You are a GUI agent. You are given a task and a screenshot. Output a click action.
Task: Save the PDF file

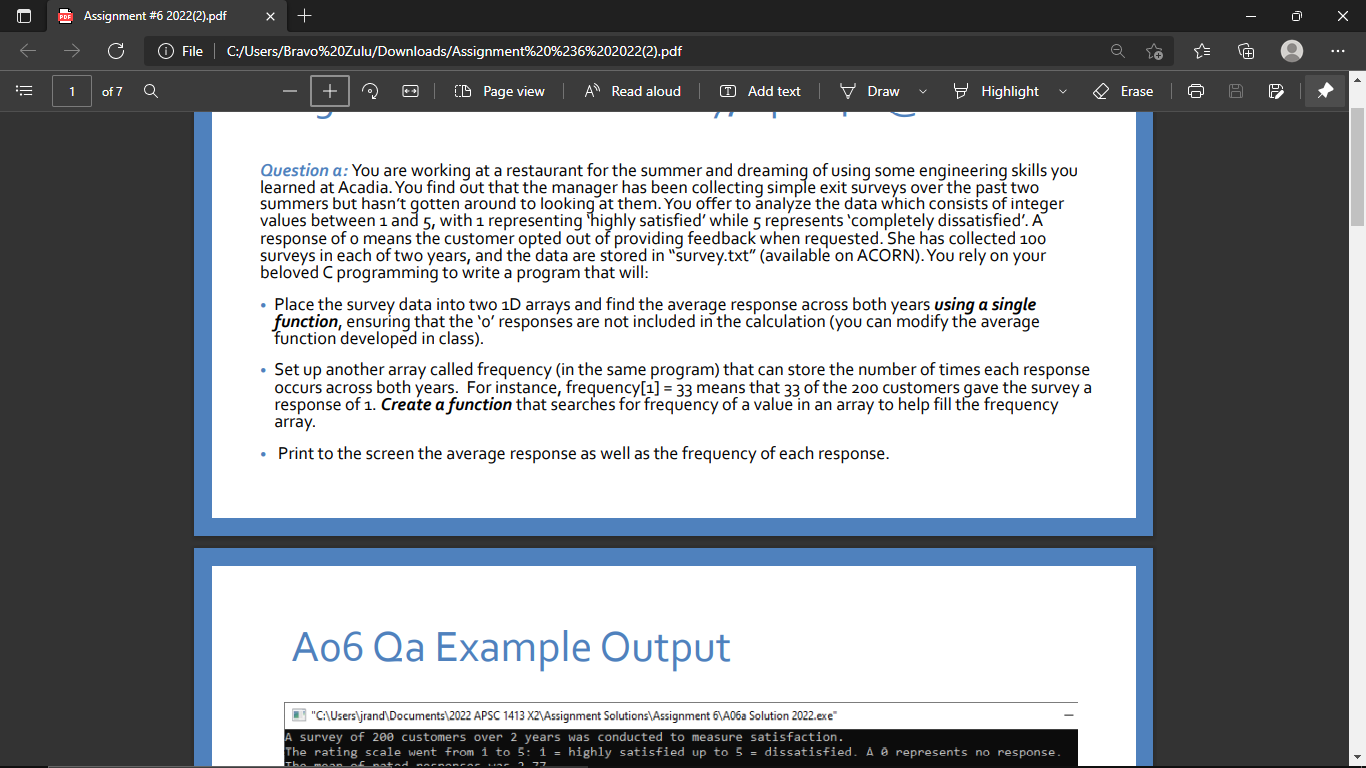tap(1236, 91)
